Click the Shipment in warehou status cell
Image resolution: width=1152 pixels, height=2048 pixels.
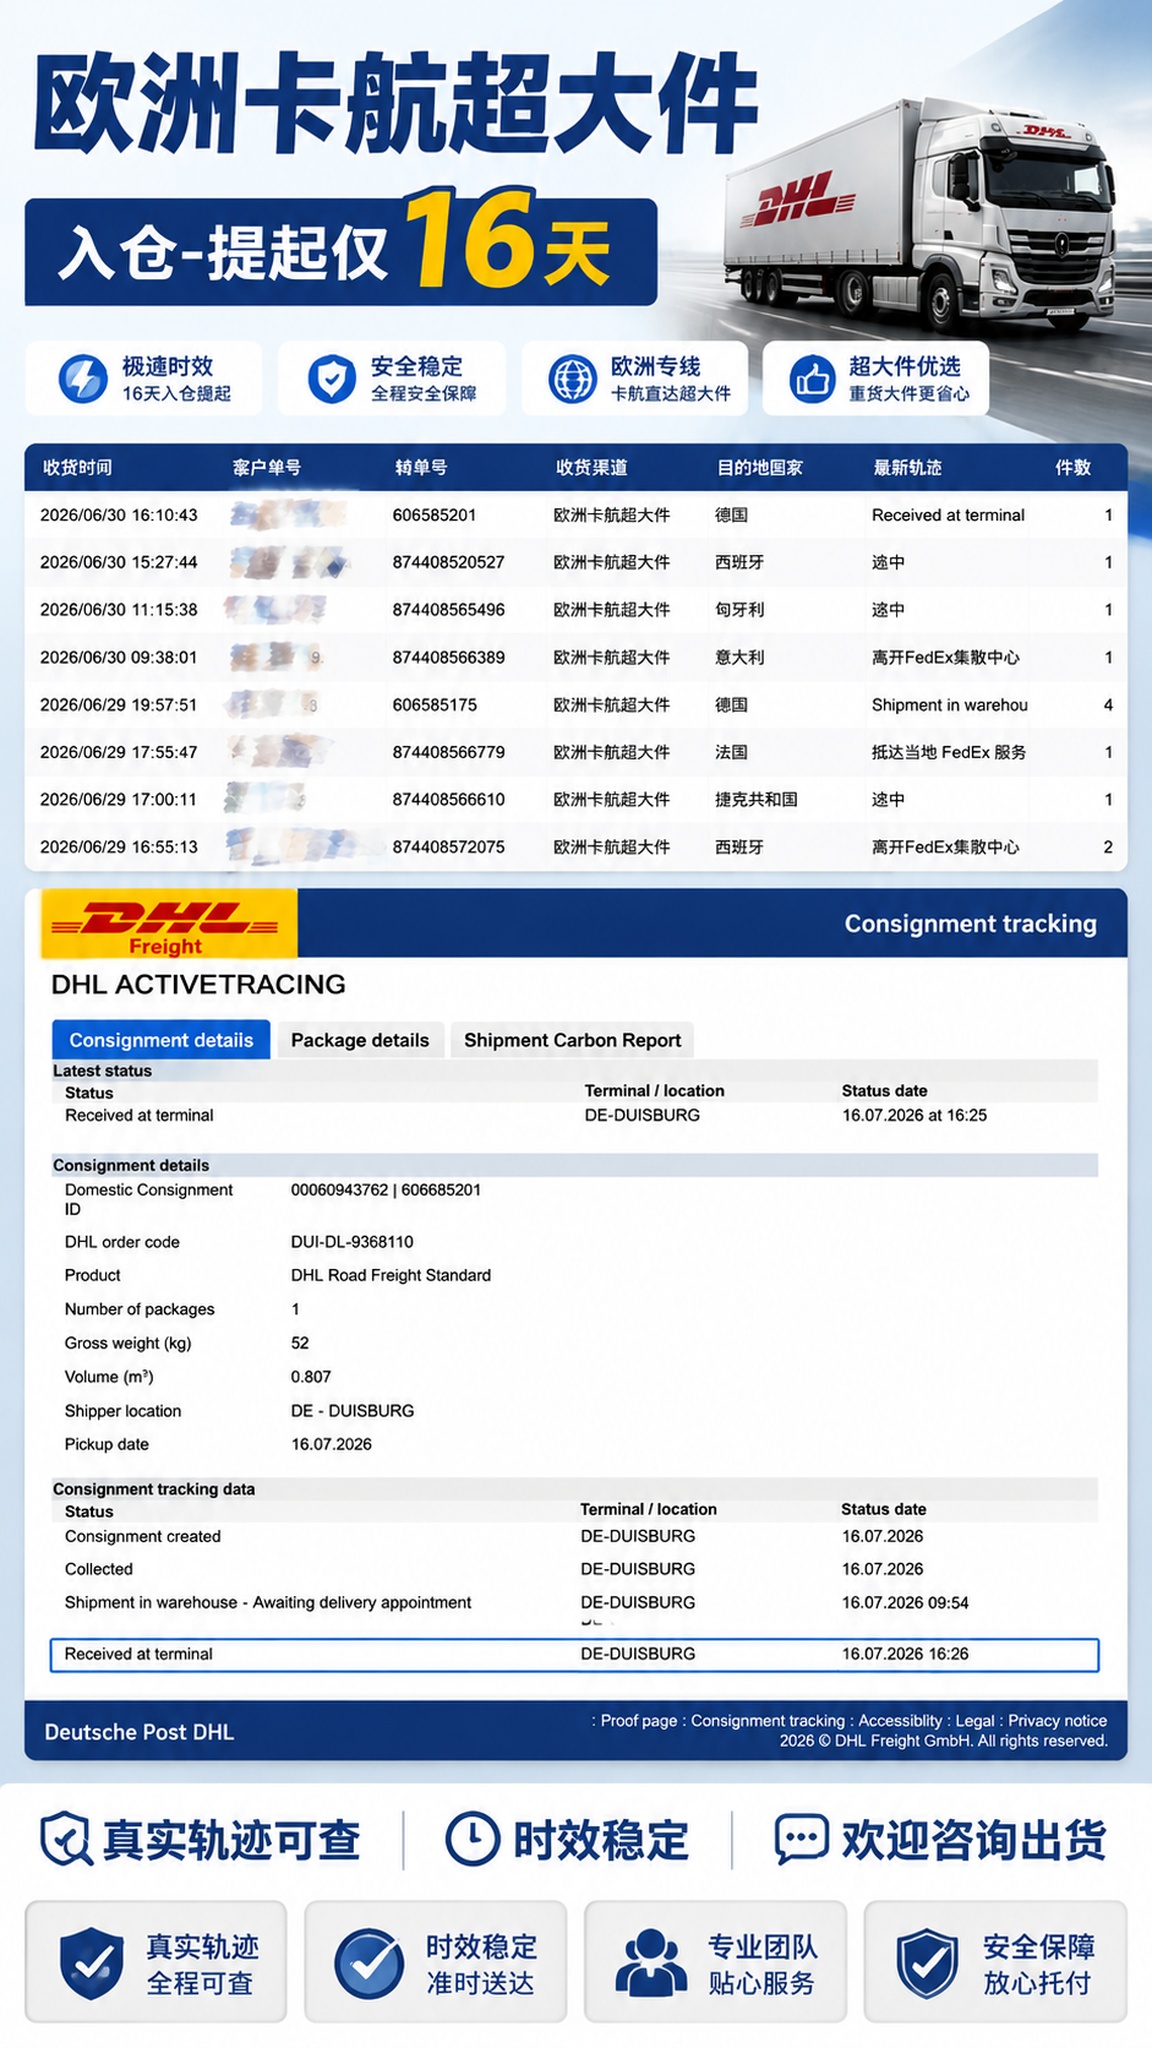tap(949, 704)
